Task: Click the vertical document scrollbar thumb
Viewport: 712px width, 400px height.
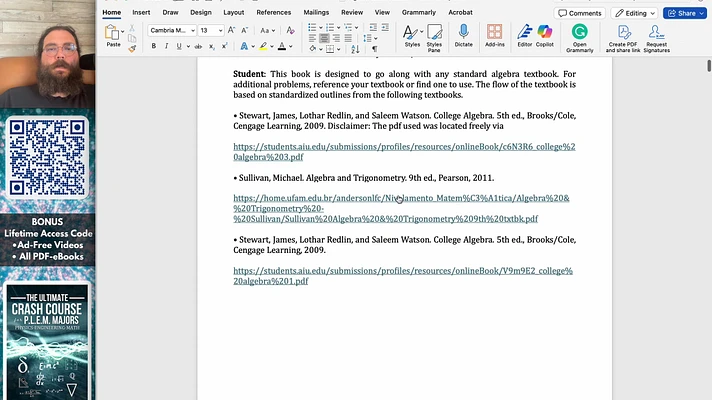Action: click(708, 65)
